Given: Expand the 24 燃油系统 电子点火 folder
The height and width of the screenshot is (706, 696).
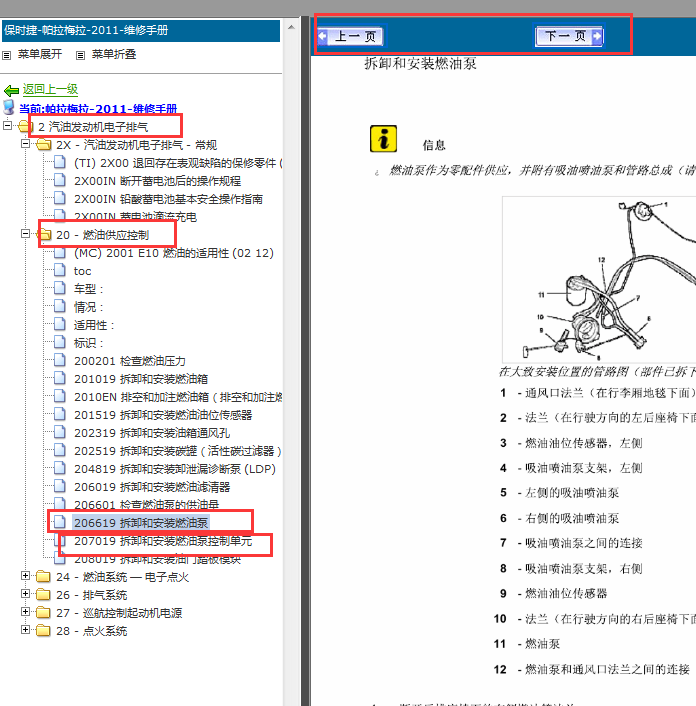Looking at the screenshot, I should (25, 576).
